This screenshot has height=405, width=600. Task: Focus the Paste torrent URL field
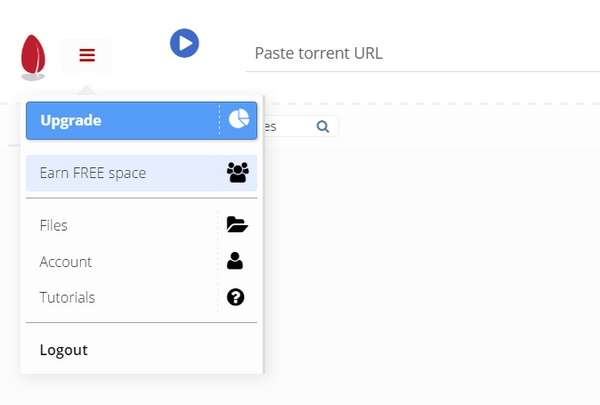click(x=422, y=54)
